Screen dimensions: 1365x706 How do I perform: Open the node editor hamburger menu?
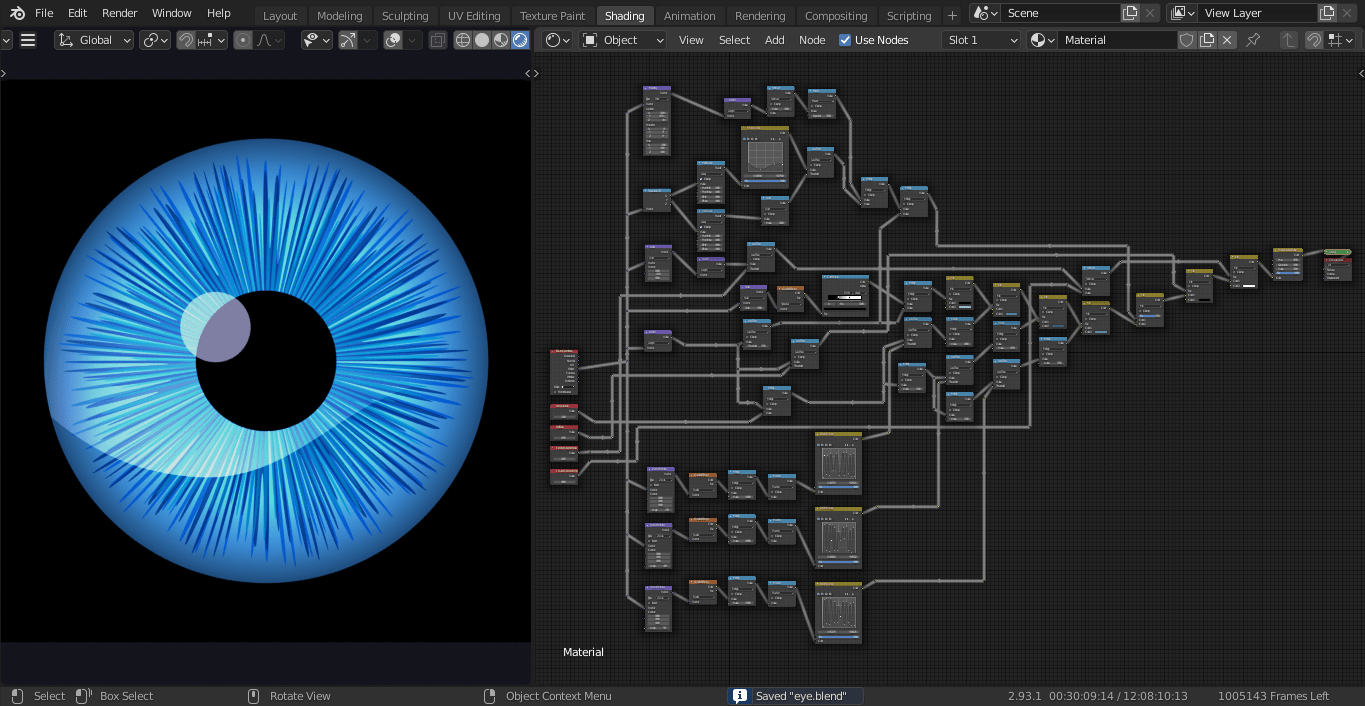pos(29,40)
